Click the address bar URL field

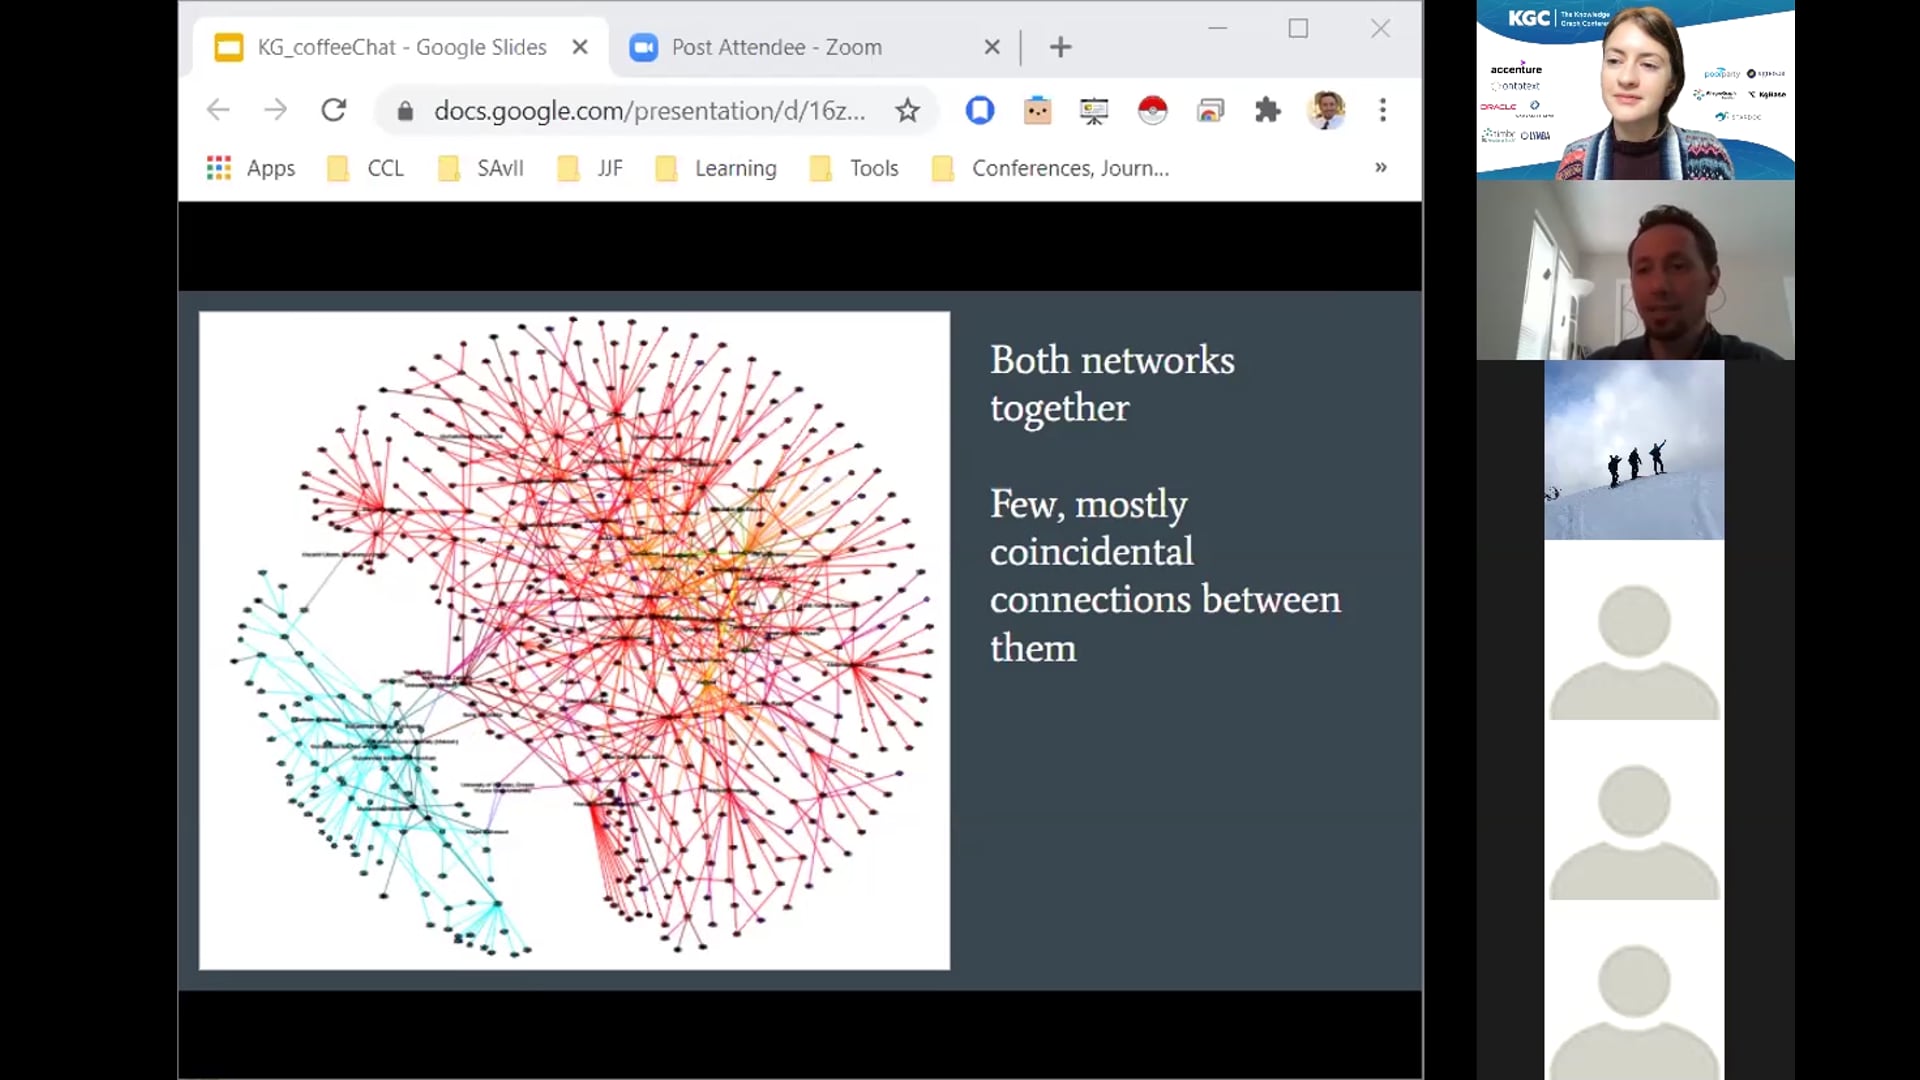point(650,110)
